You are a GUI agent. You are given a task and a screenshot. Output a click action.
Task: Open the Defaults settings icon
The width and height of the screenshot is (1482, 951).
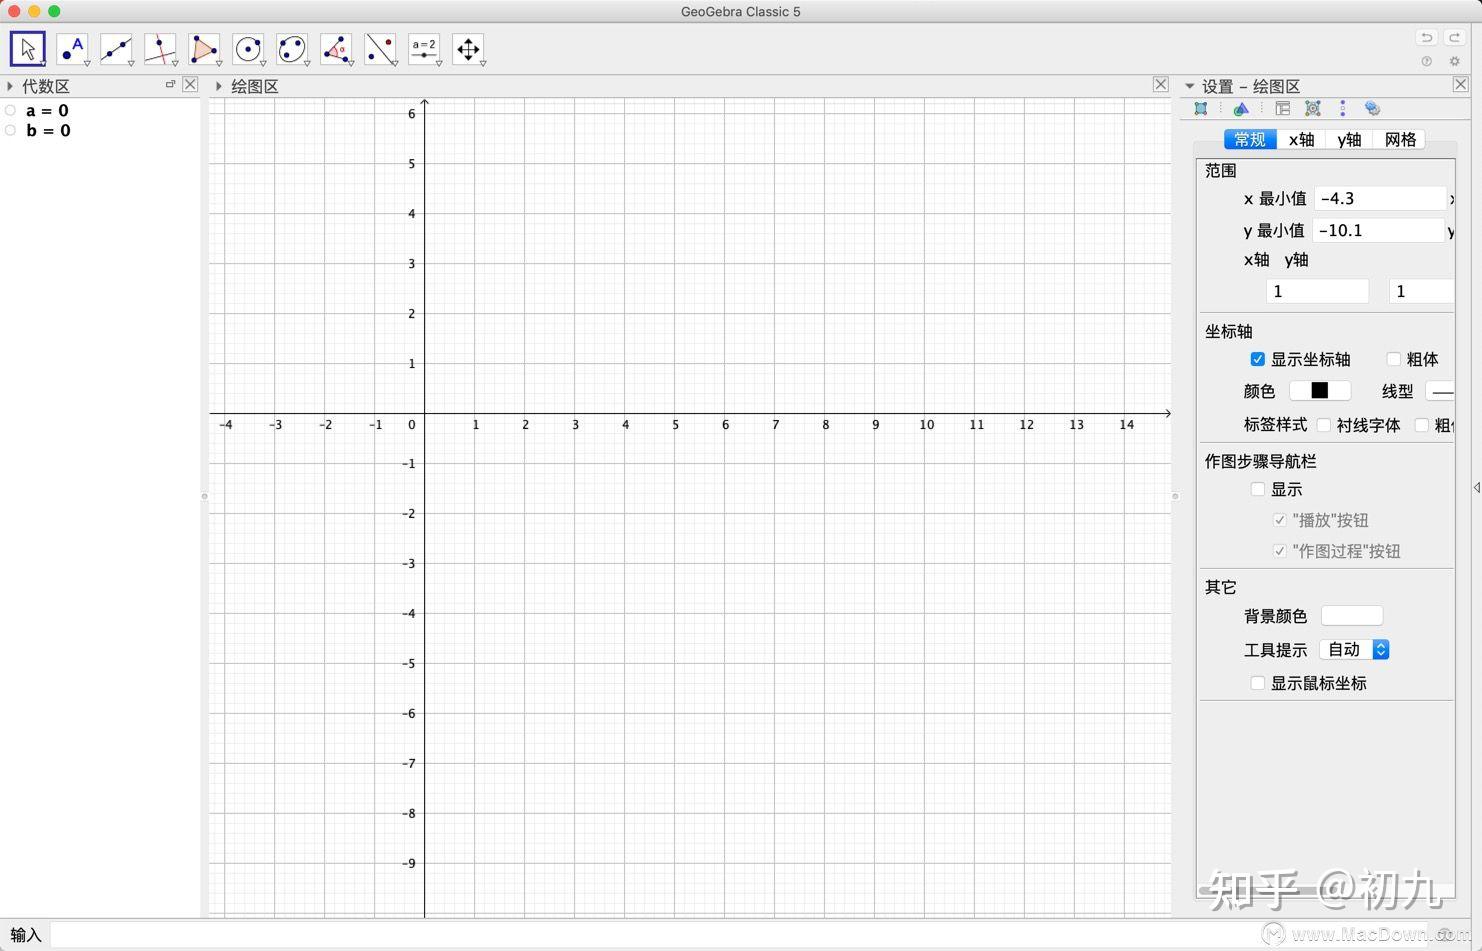[x=1313, y=109]
